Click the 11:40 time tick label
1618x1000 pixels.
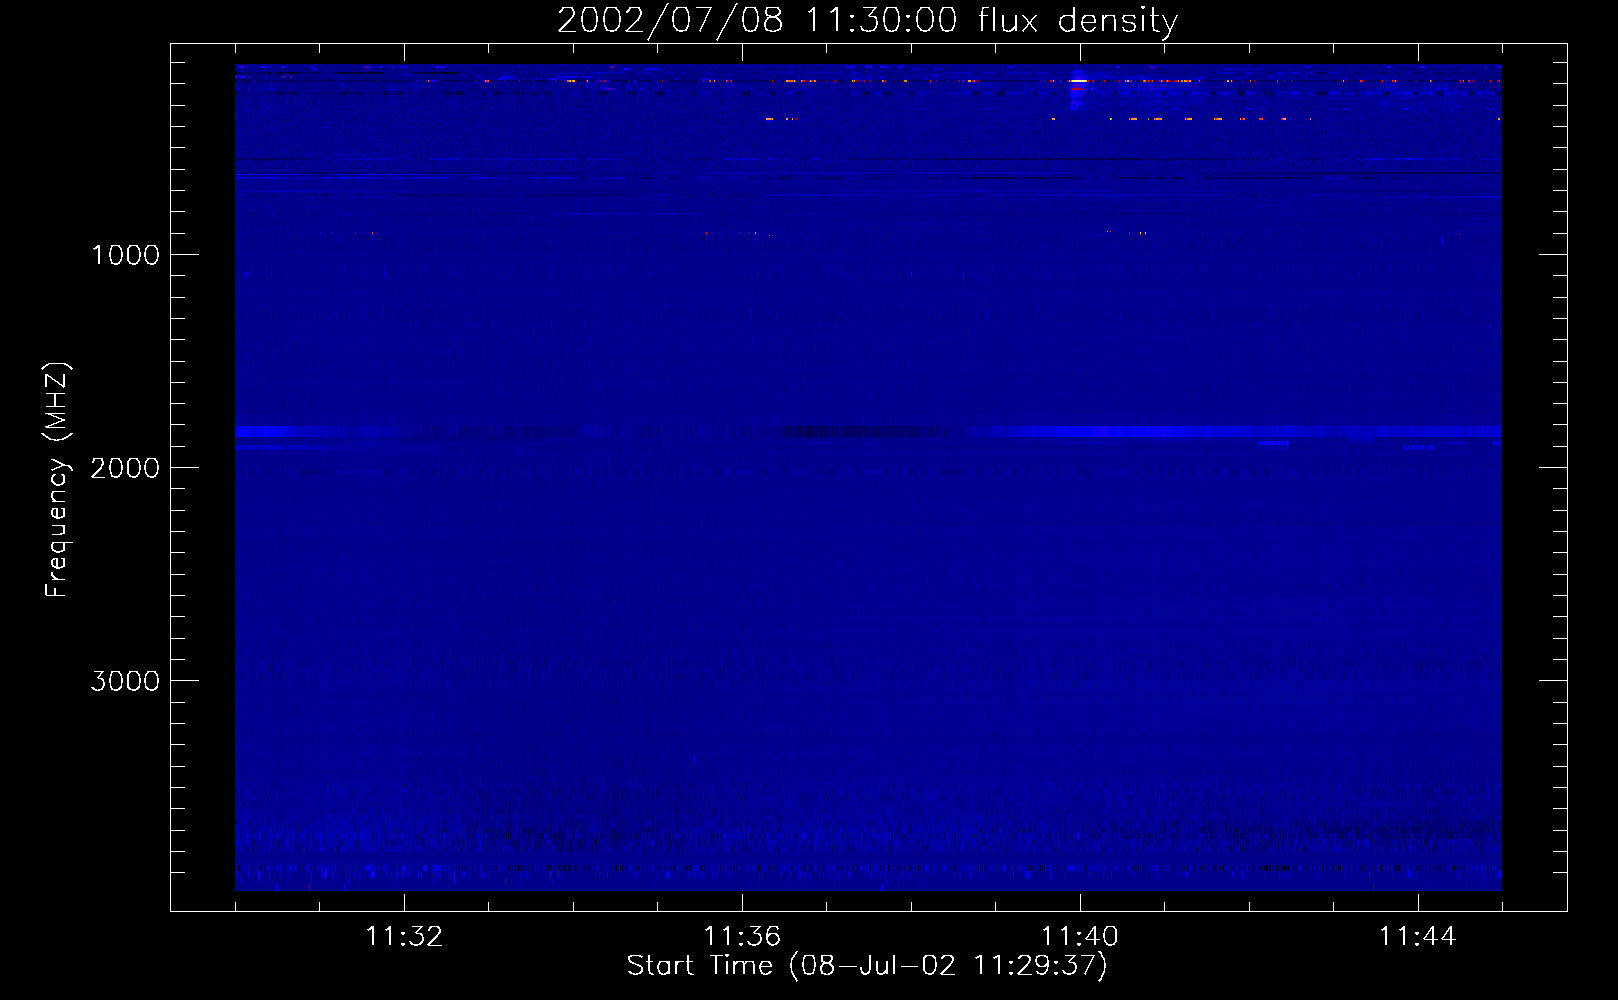1080,937
